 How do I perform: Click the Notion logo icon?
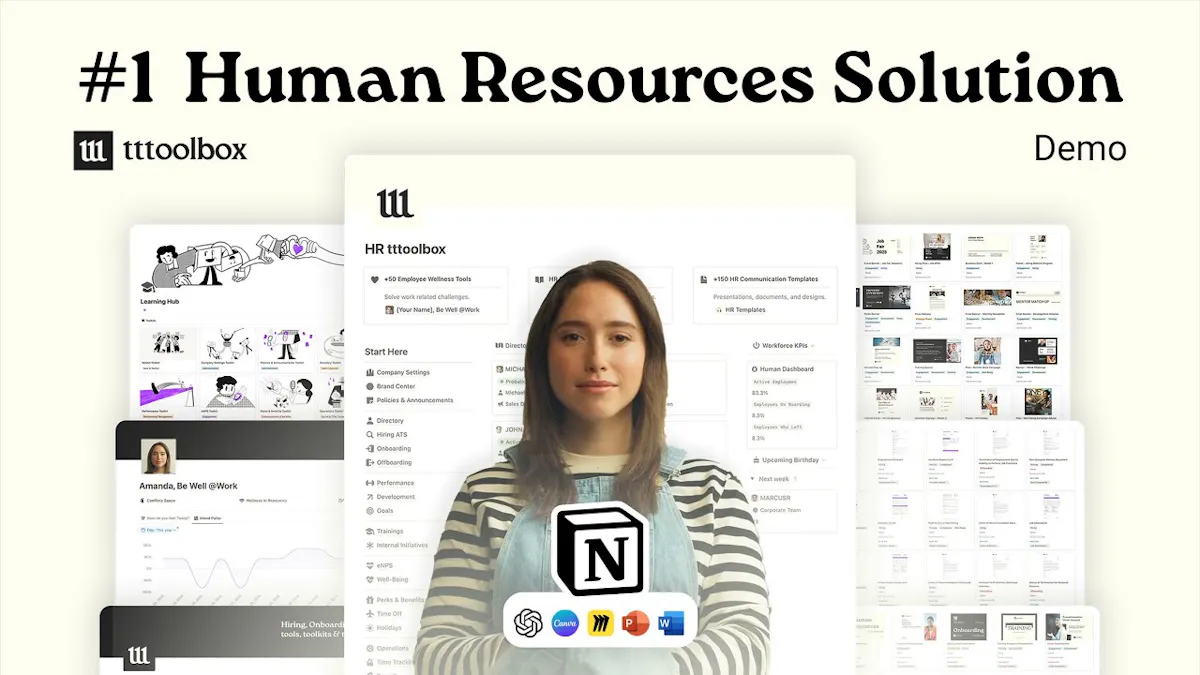click(602, 551)
